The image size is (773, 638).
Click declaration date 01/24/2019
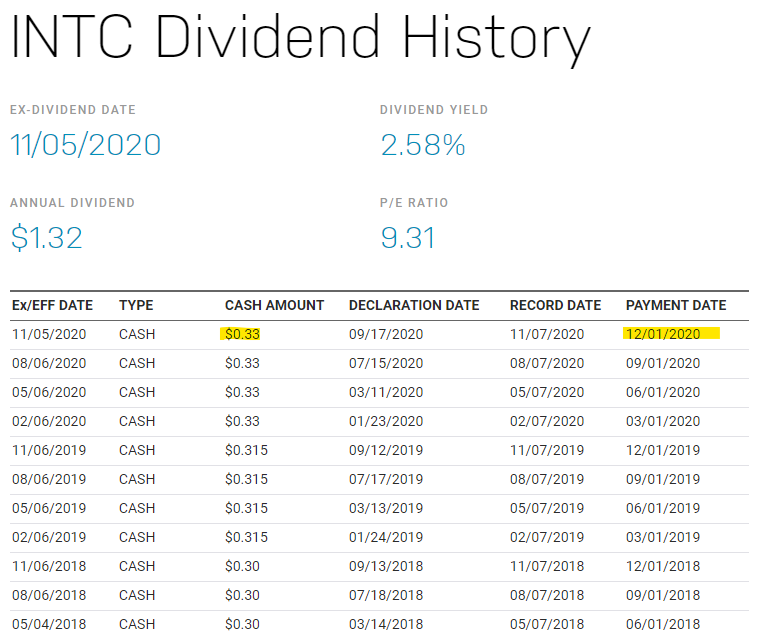click(386, 537)
